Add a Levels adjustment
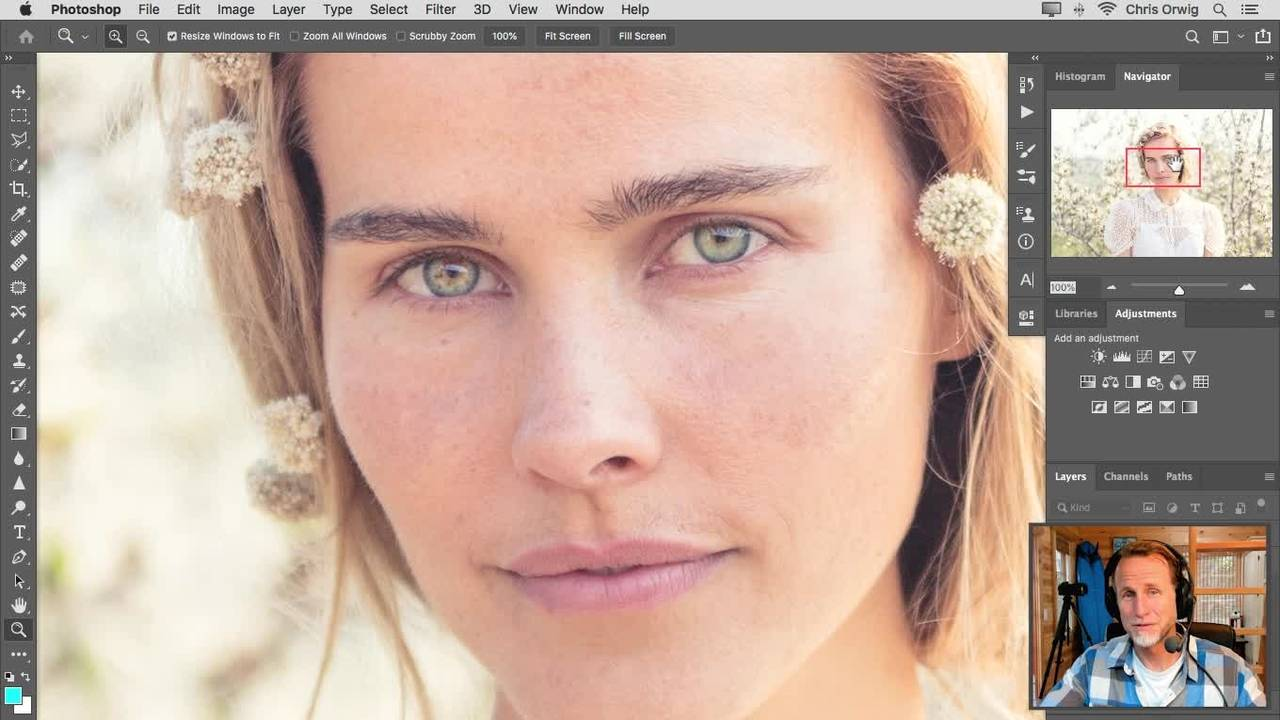Image resolution: width=1280 pixels, height=720 pixels. (1121, 357)
